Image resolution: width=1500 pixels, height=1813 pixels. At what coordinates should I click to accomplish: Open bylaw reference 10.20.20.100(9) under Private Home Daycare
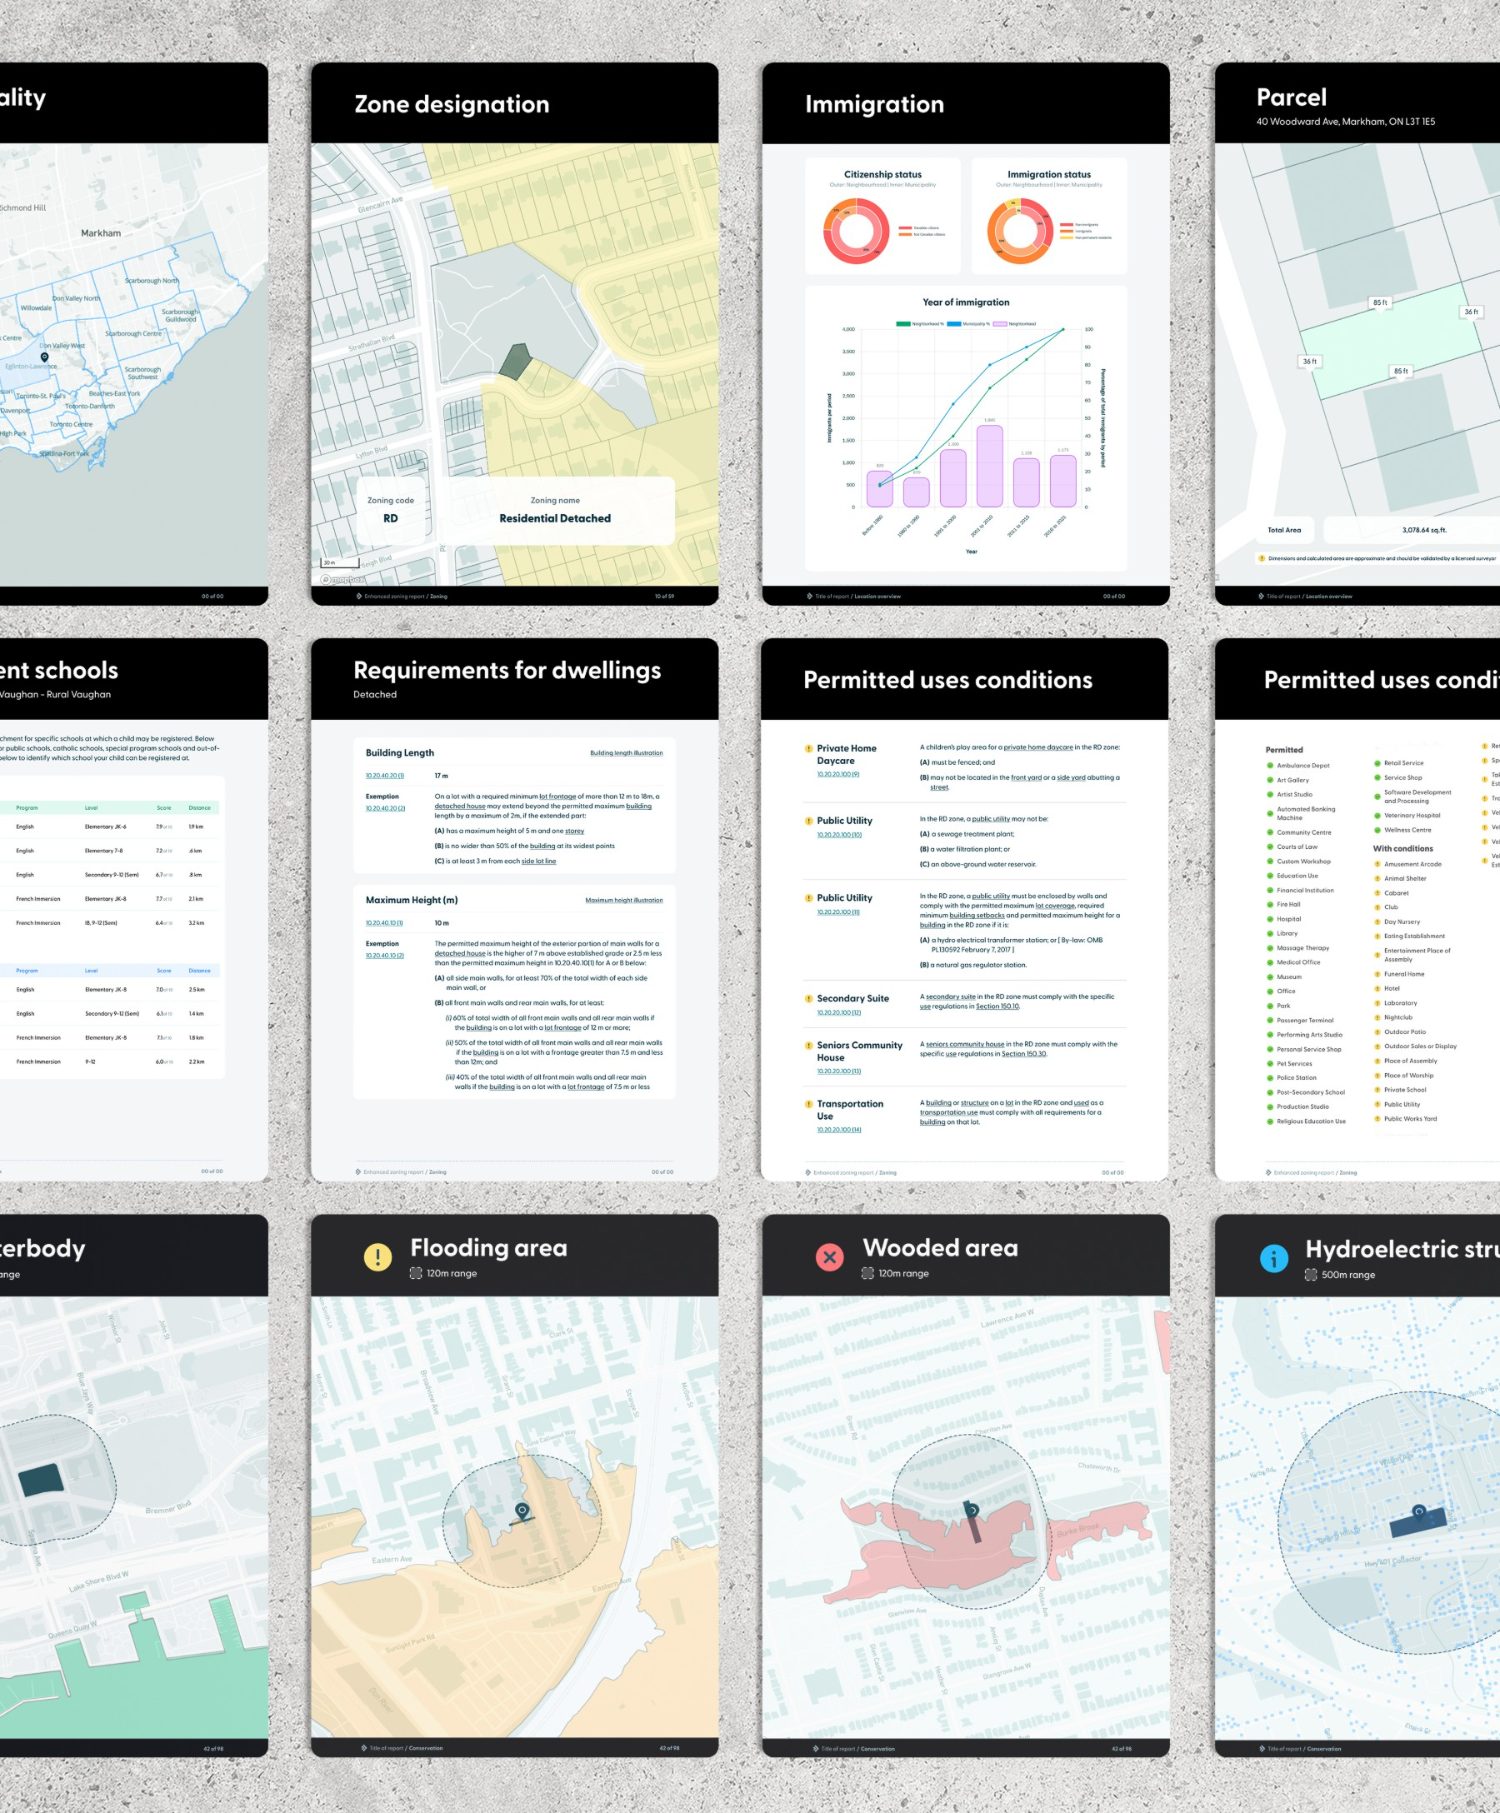838,774
